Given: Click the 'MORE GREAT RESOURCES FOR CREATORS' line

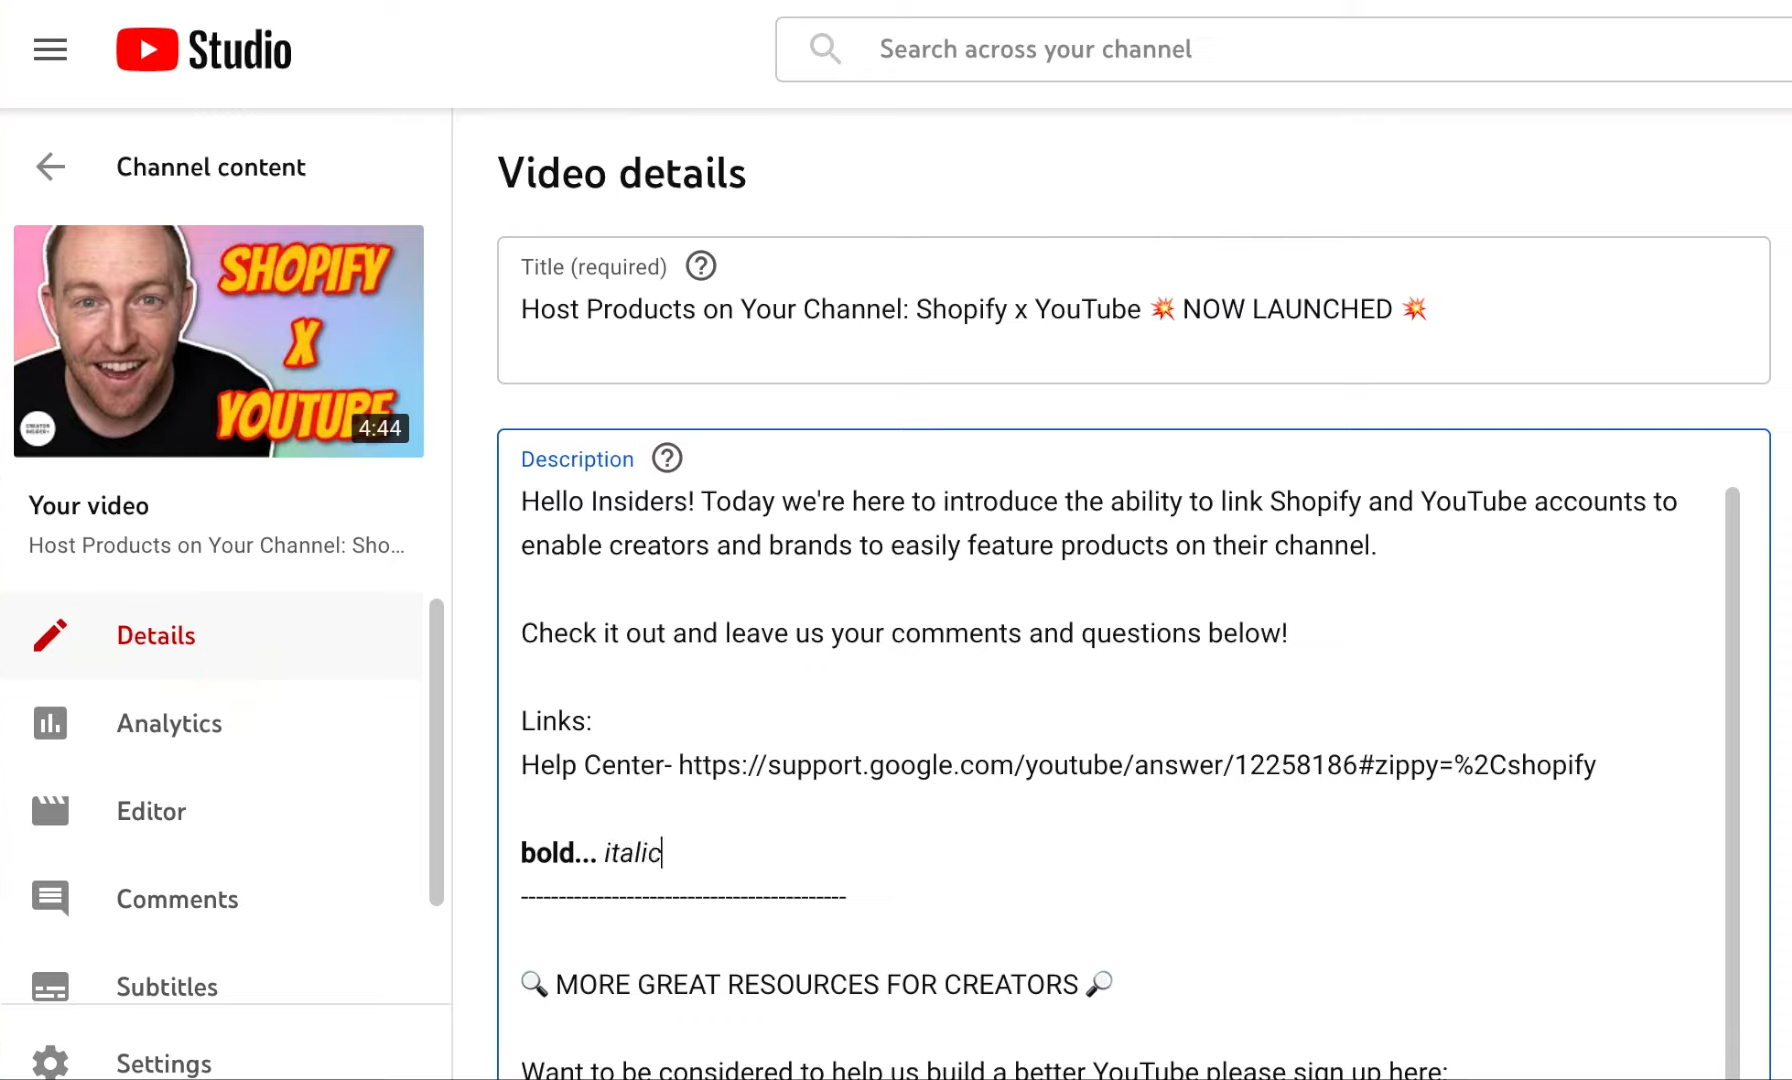Looking at the screenshot, I should click(x=817, y=984).
